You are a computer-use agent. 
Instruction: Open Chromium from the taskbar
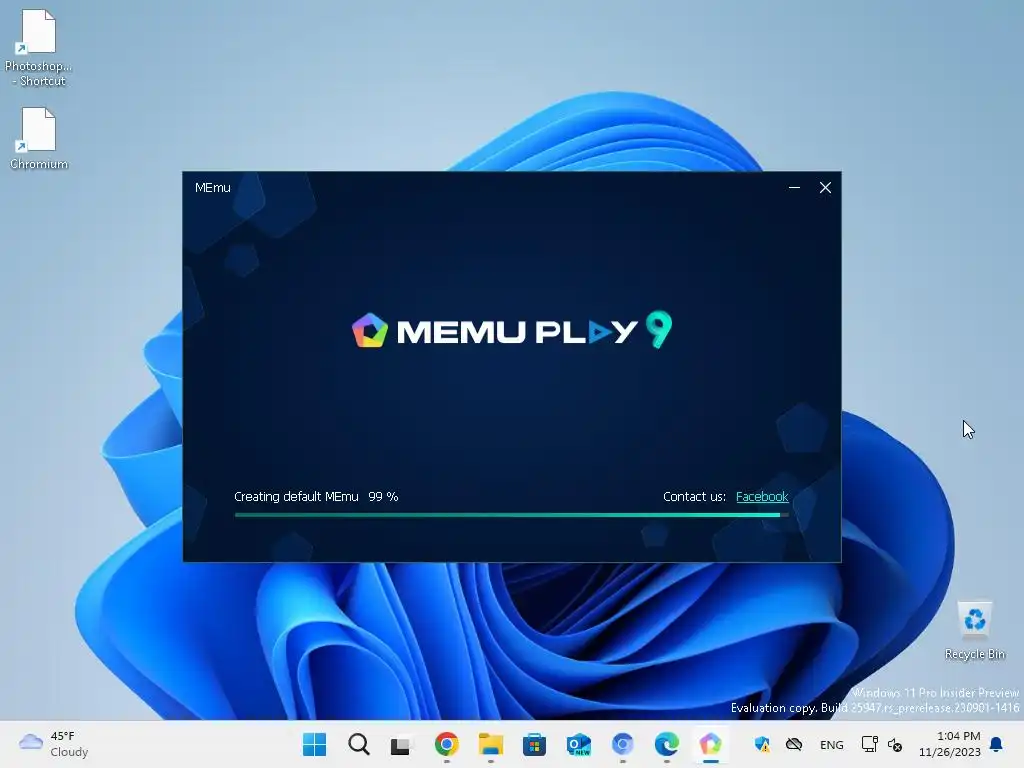622,744
